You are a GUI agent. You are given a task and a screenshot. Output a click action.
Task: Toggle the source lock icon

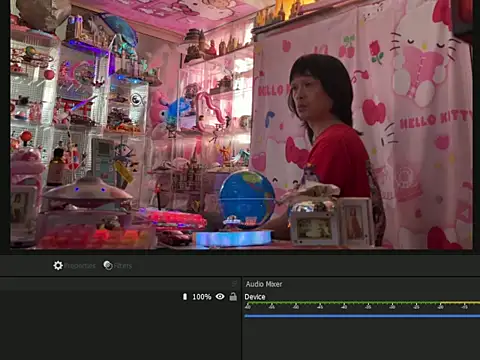click(x=233, y=296)
